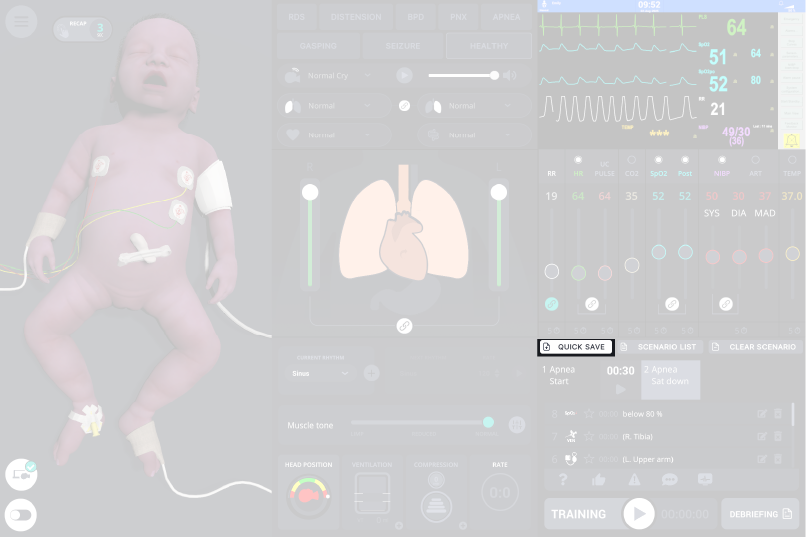Open the hamburger menu at top left
The image size is (806, 537).
pos(22,22)
